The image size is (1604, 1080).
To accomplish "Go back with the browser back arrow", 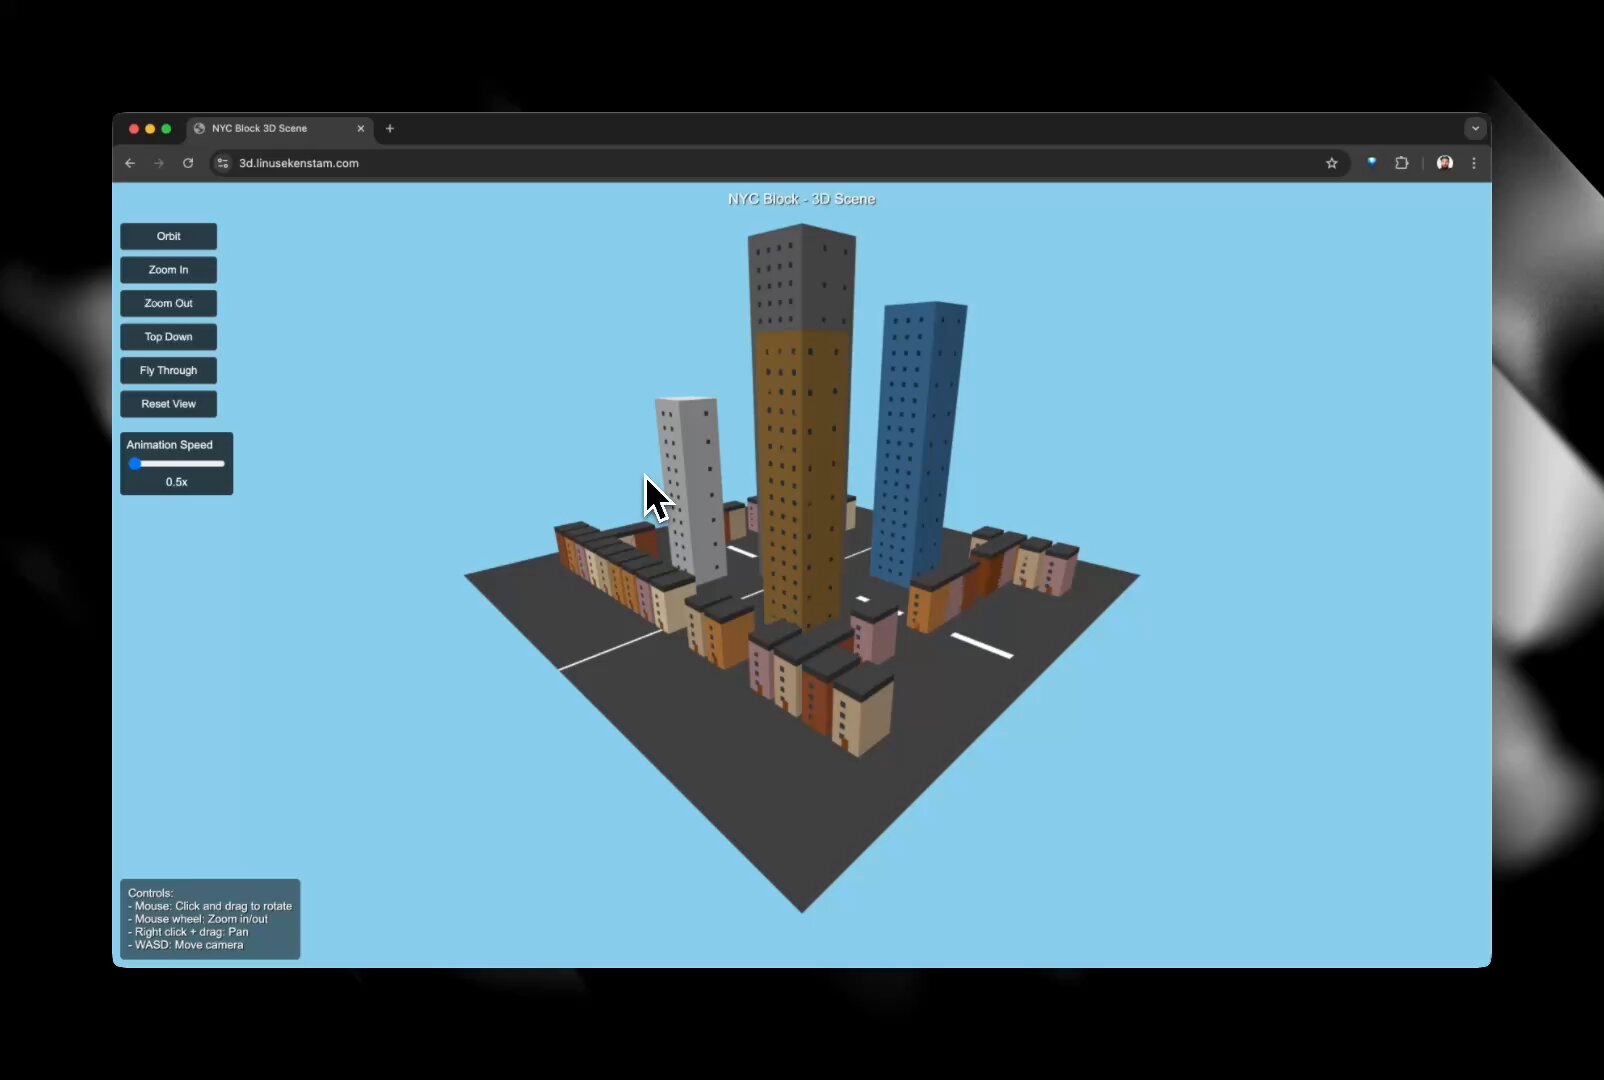I will pyautogui.click(x=130, y=163).
